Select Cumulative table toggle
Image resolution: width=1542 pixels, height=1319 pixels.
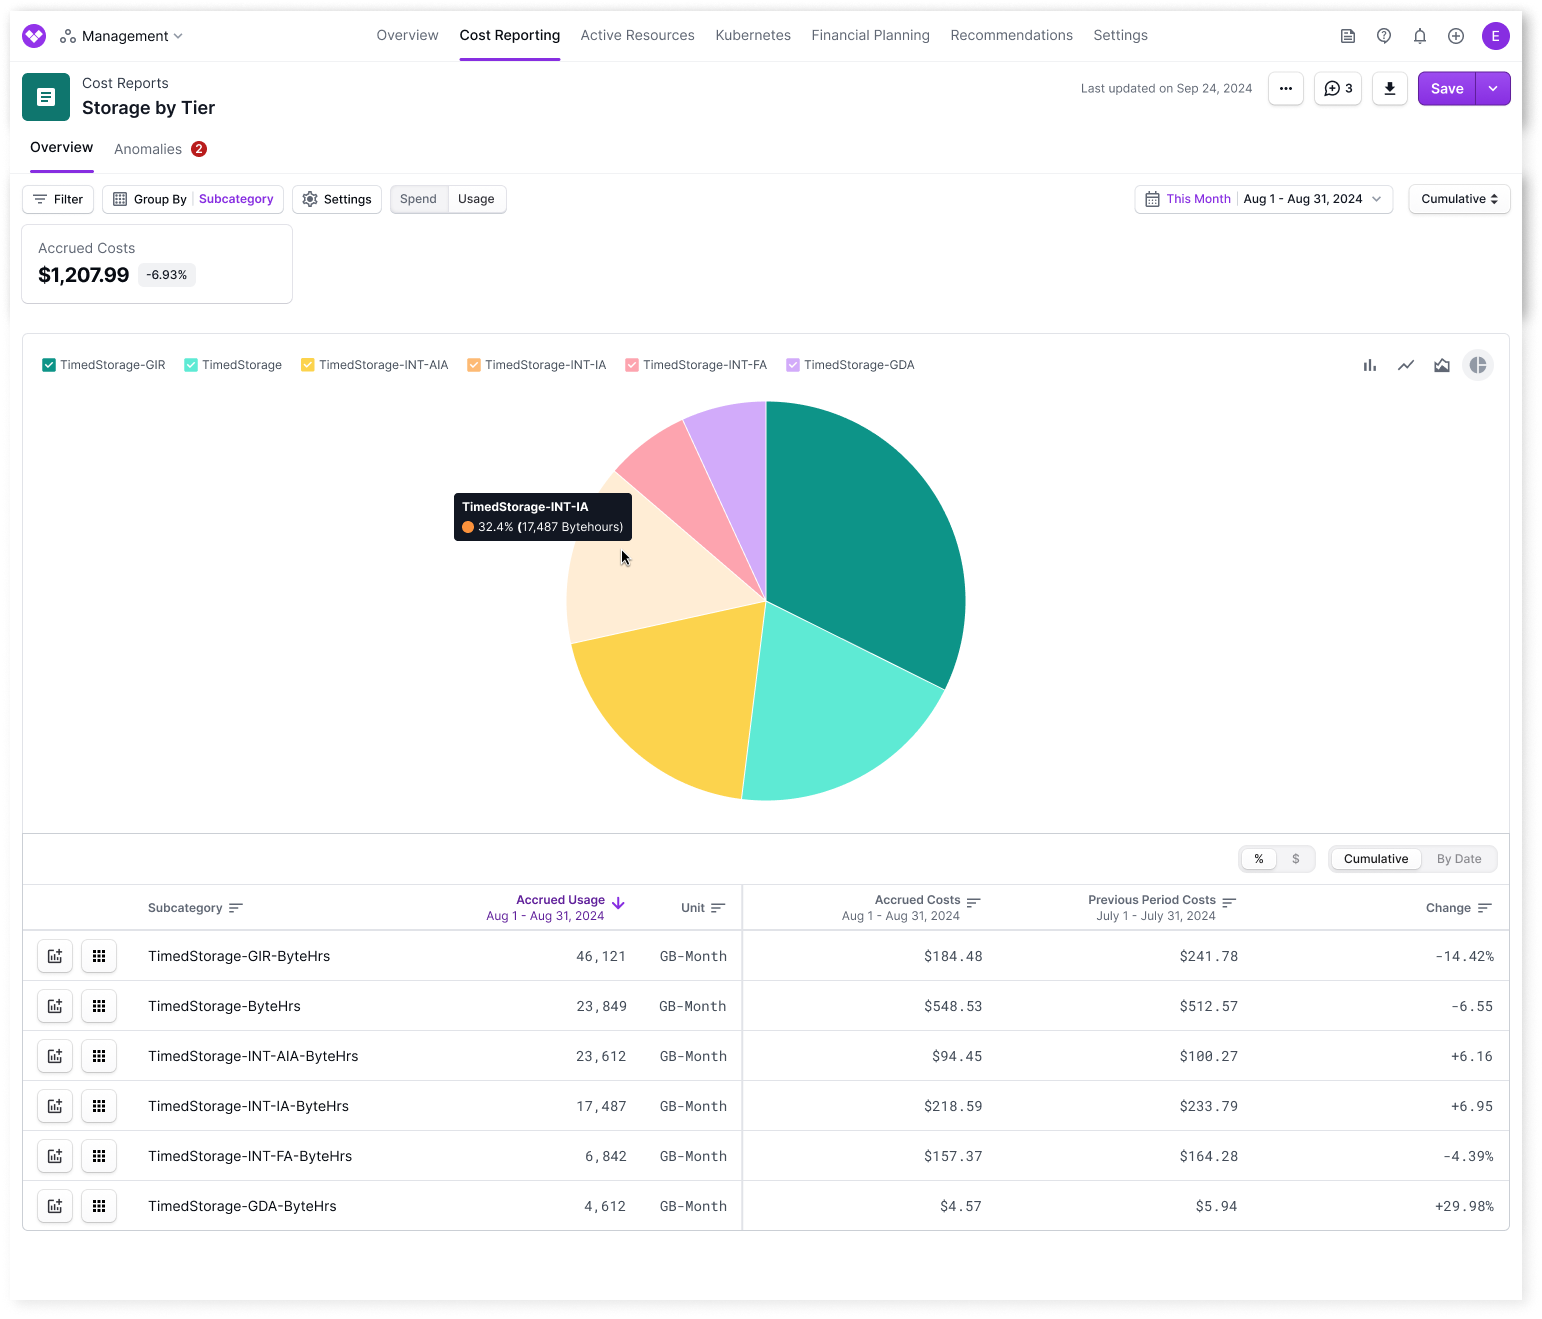1376,859
